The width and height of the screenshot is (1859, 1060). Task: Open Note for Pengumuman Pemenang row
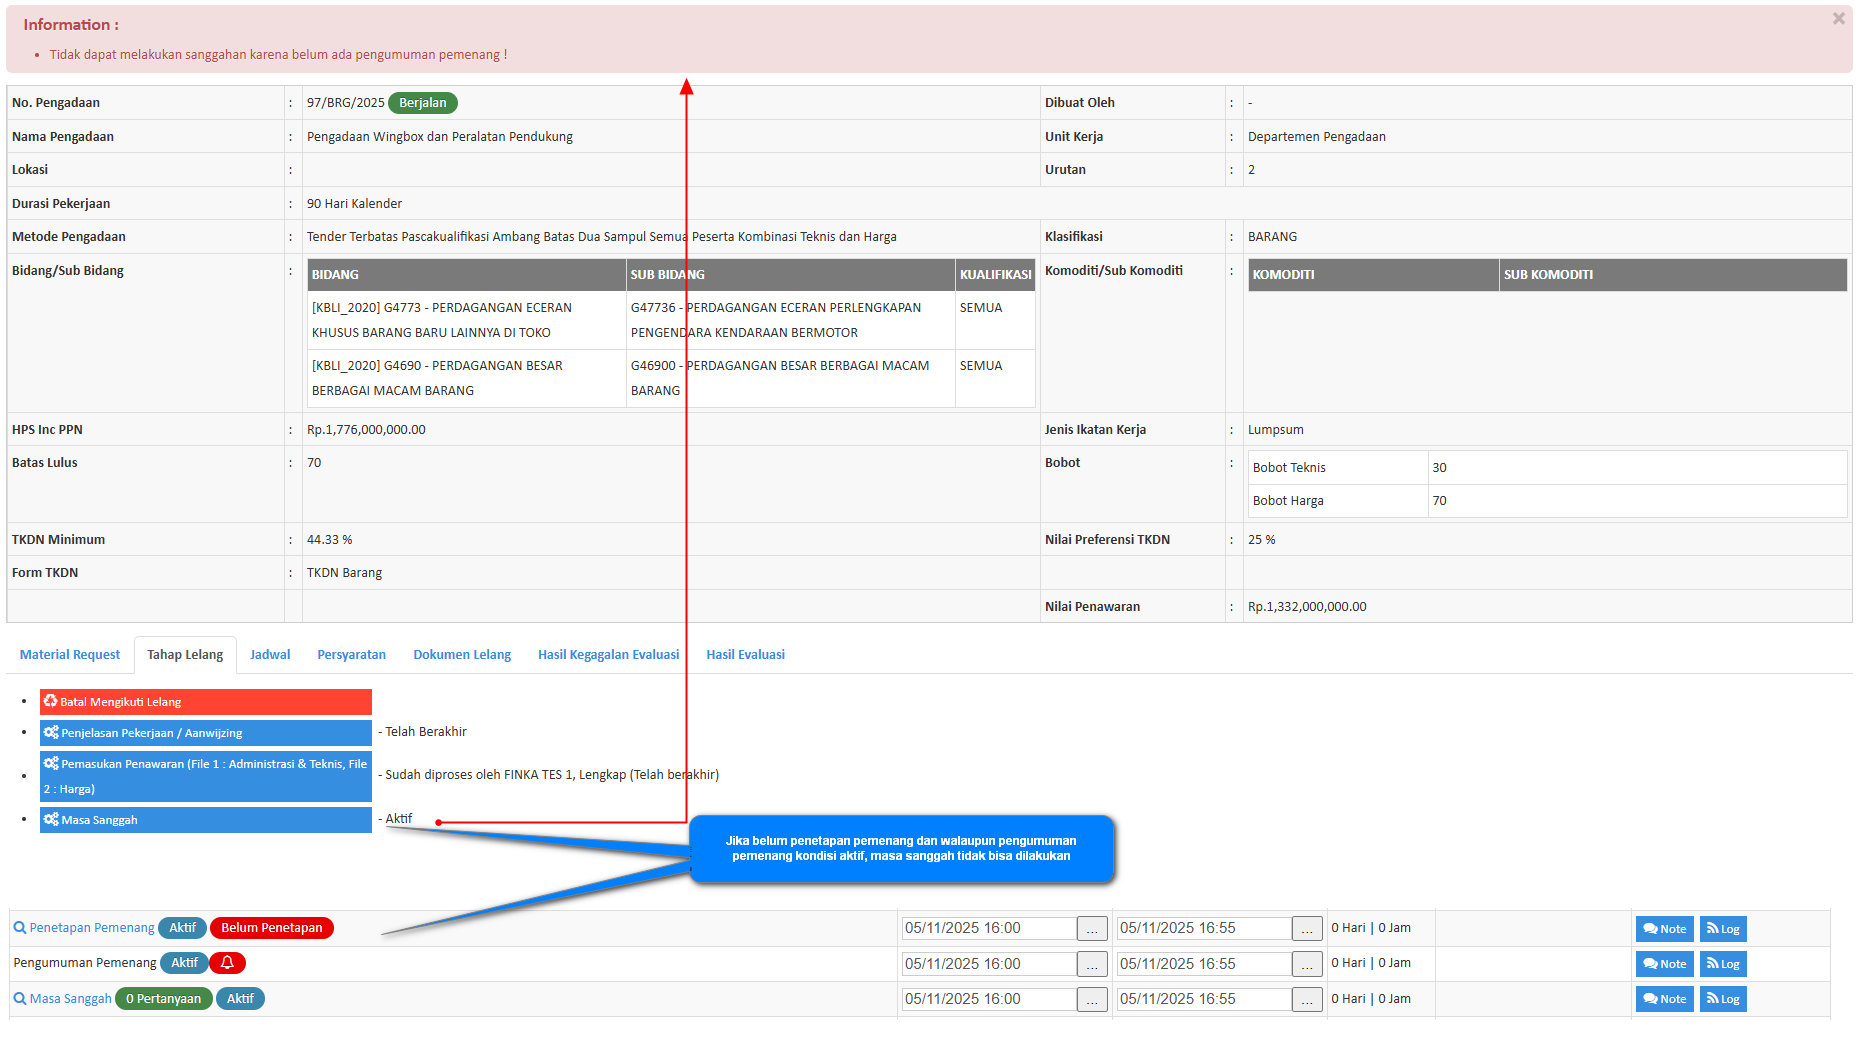[x=1664, y=964]
